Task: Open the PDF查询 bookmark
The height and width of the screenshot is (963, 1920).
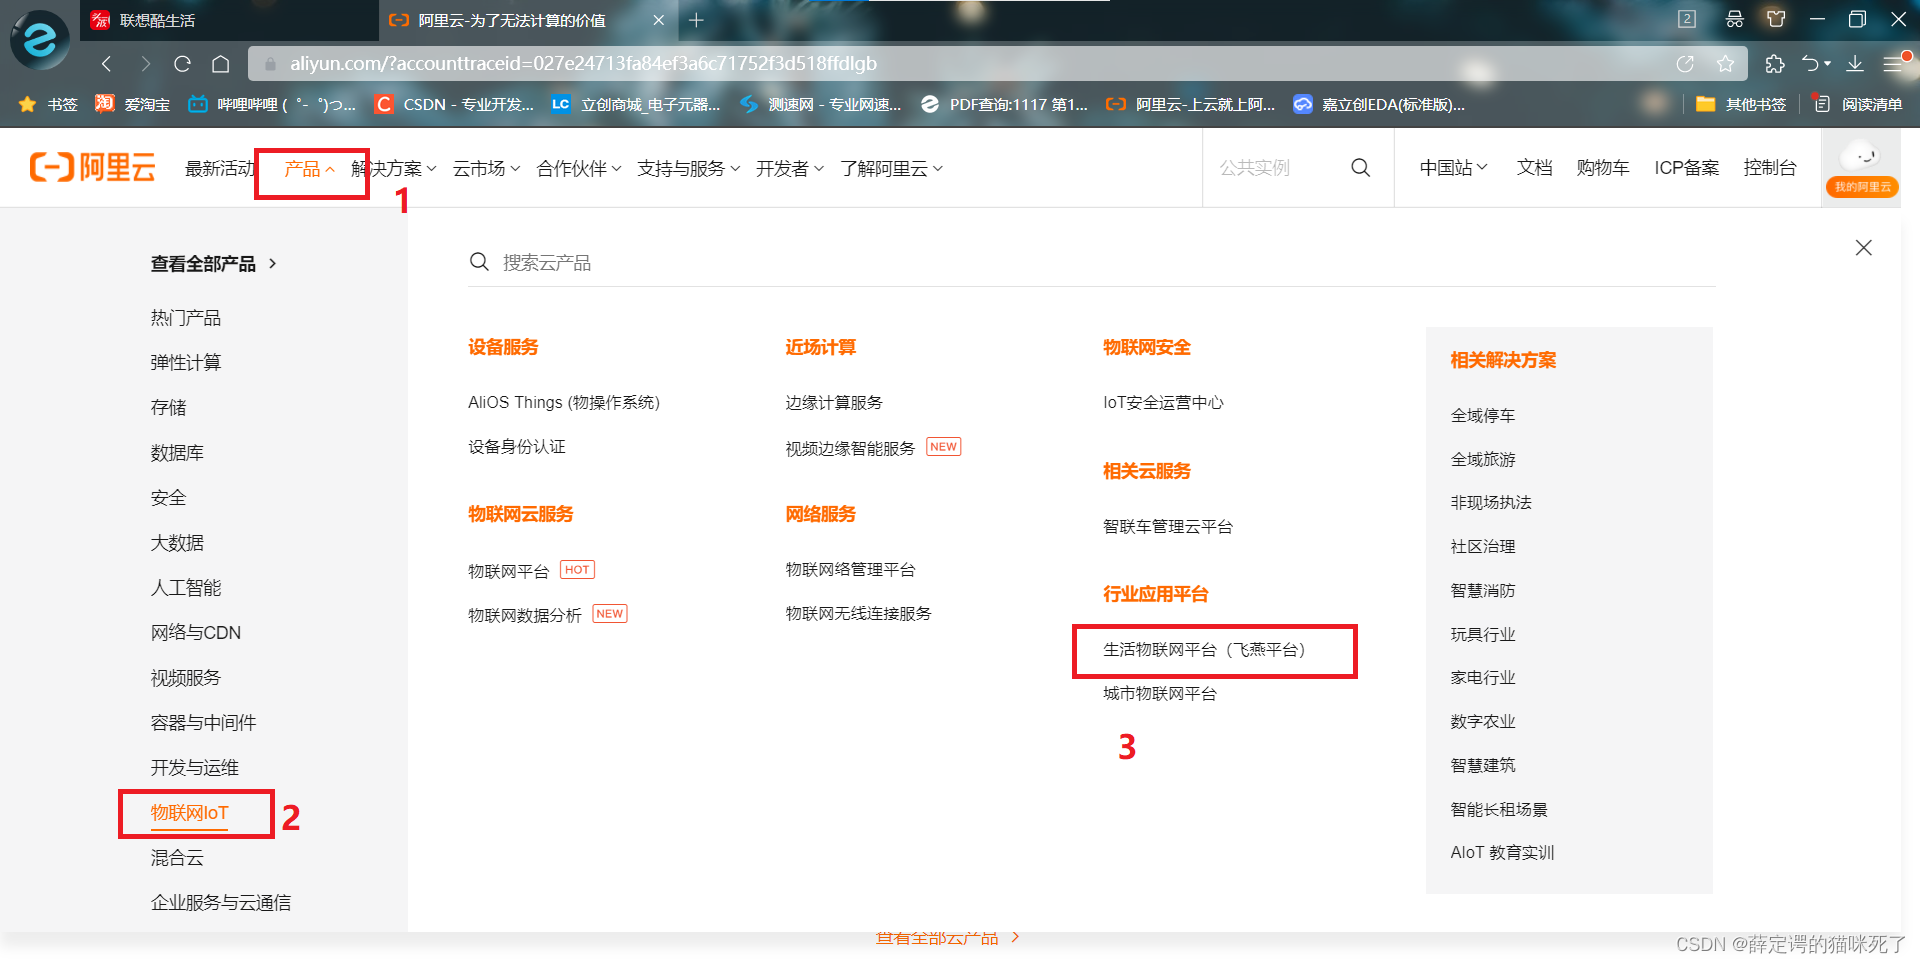Action: pos(1004,104)
